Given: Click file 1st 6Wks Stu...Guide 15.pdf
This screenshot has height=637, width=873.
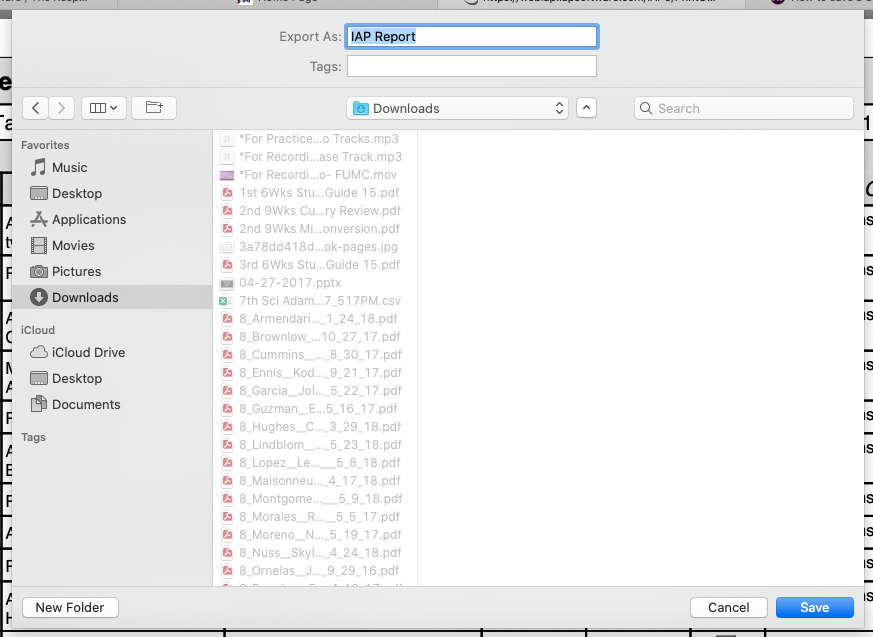Looking at the screenshot, I should (x=315, y=193).
